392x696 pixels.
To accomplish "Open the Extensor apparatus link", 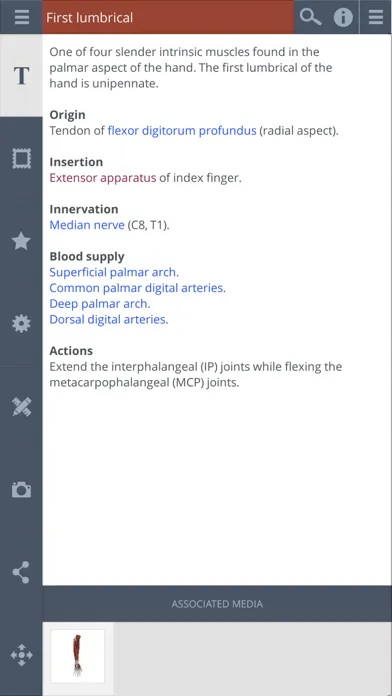I will tap(103, 178).
